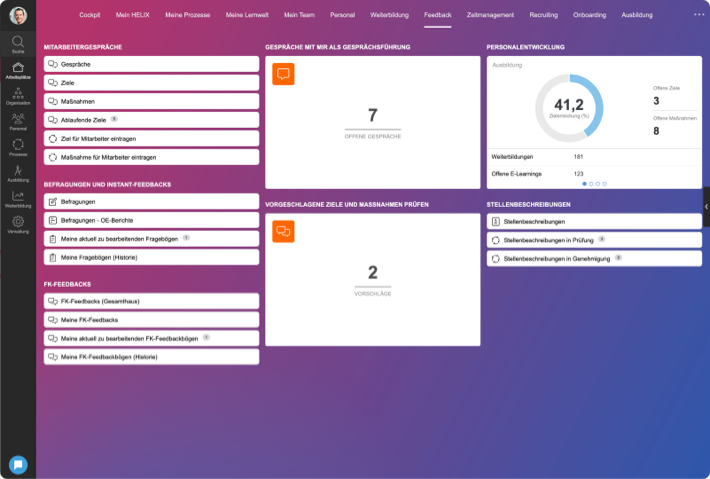Click the Stellenbeschreibungen document icon
710x479 pixels.
[x=495, y=221]
